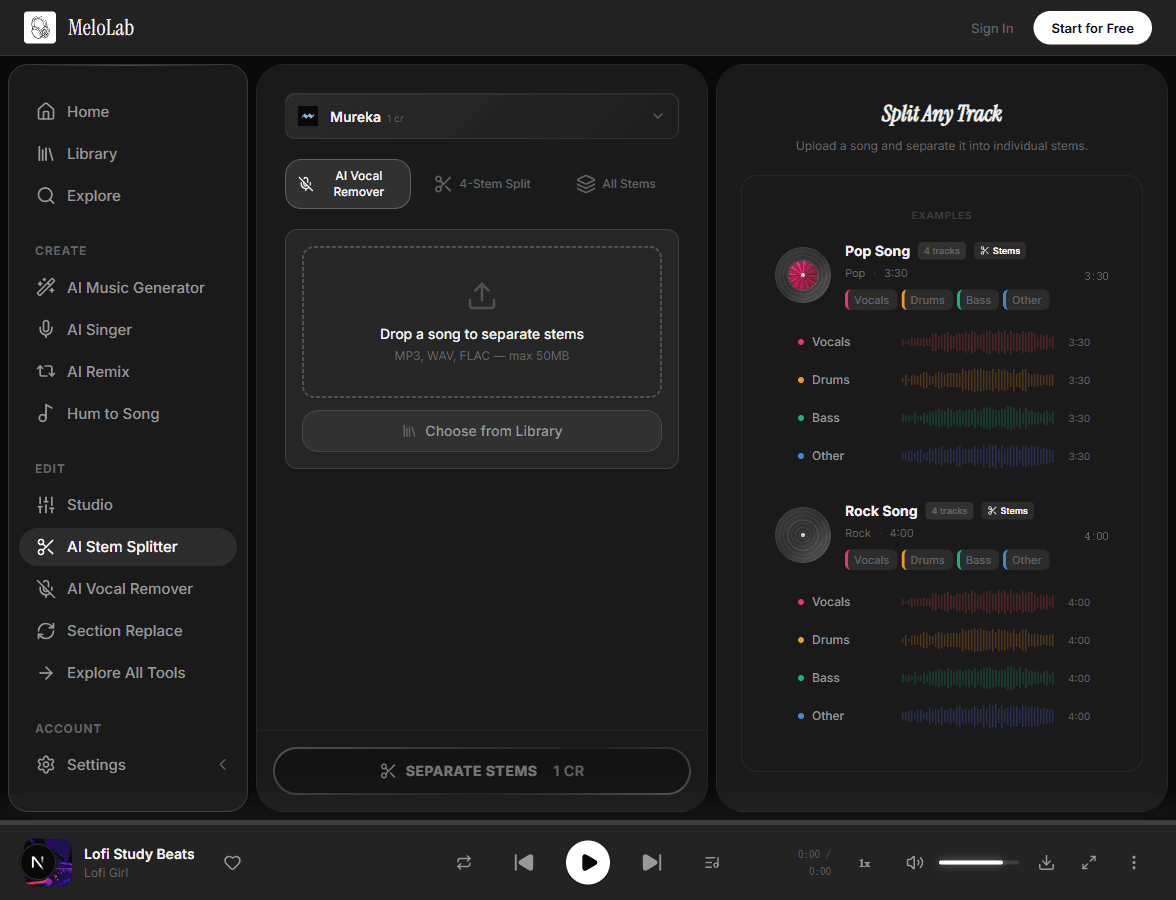
Task: Expand player to fullscreen
Action: coord(1089,862)
